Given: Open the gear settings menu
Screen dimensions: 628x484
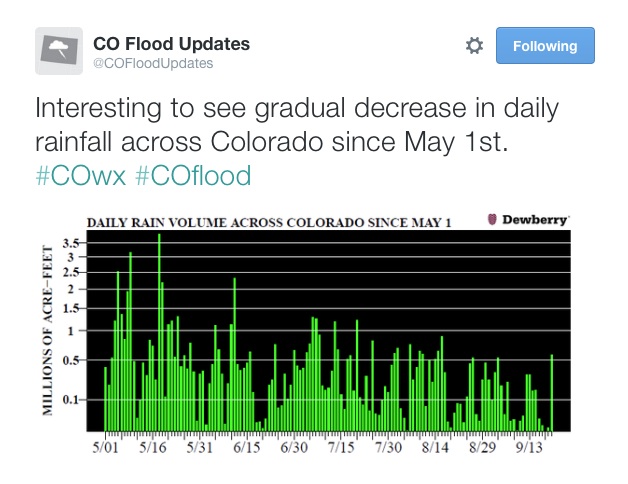Looking at the screenshot, I should 474,46.
